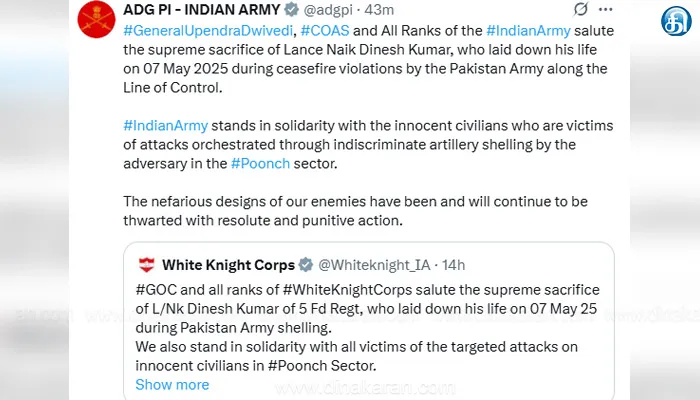Open the ADG PI Indian Army profile avatar
The height and width of the screenshot is (400, 700).
click(x=96, y=19)
